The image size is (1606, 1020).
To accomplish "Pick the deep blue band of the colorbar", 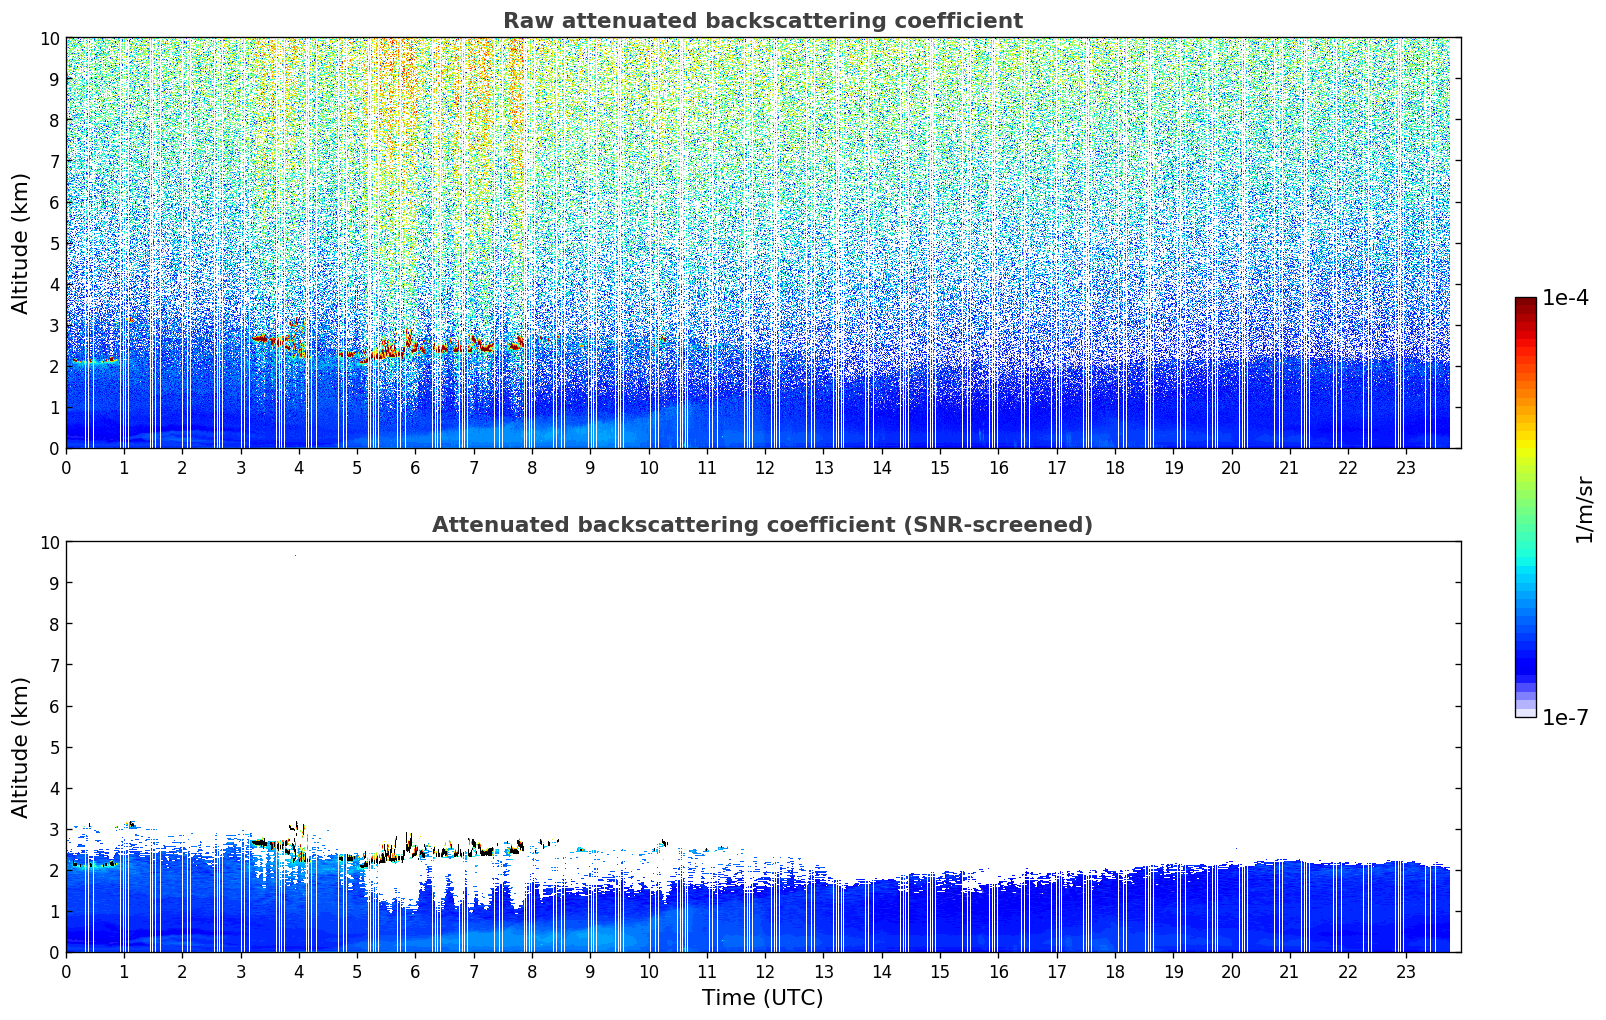I will [1525, 650].
